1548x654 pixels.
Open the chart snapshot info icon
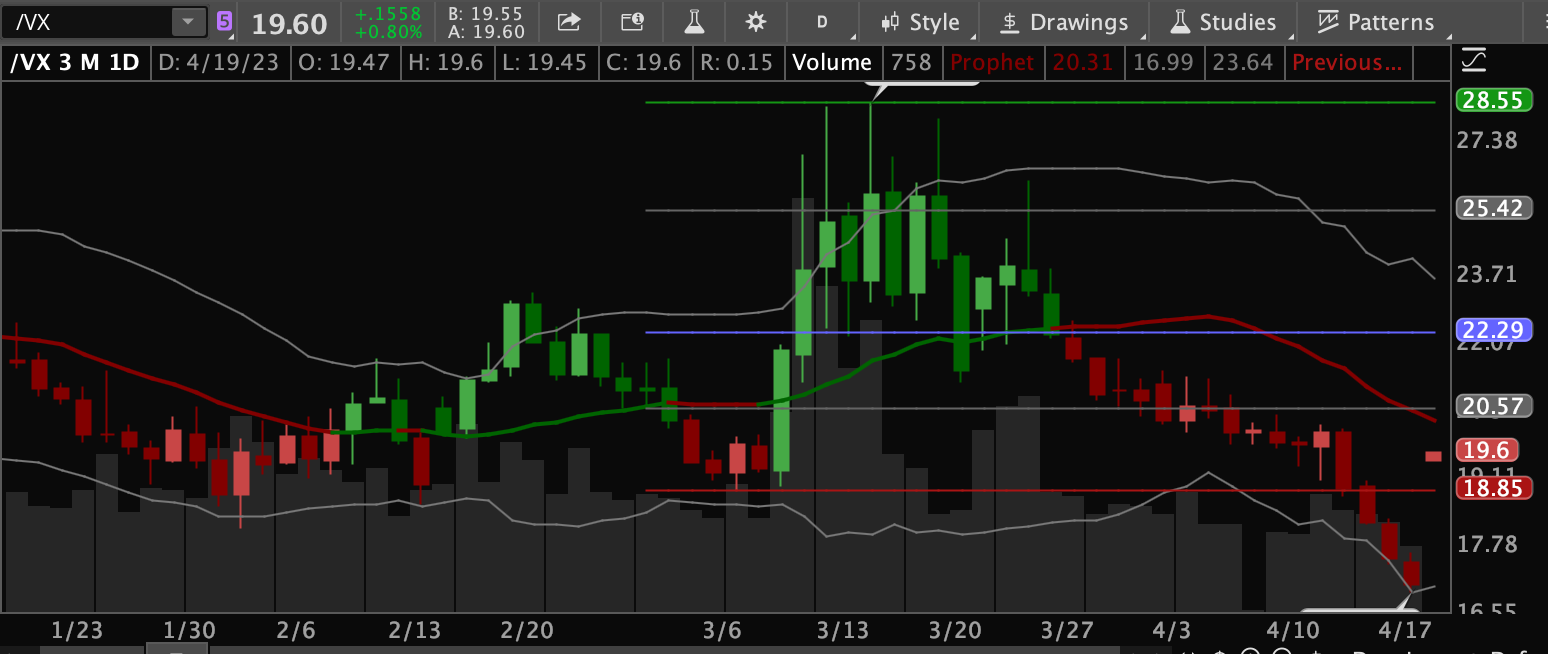632,21
